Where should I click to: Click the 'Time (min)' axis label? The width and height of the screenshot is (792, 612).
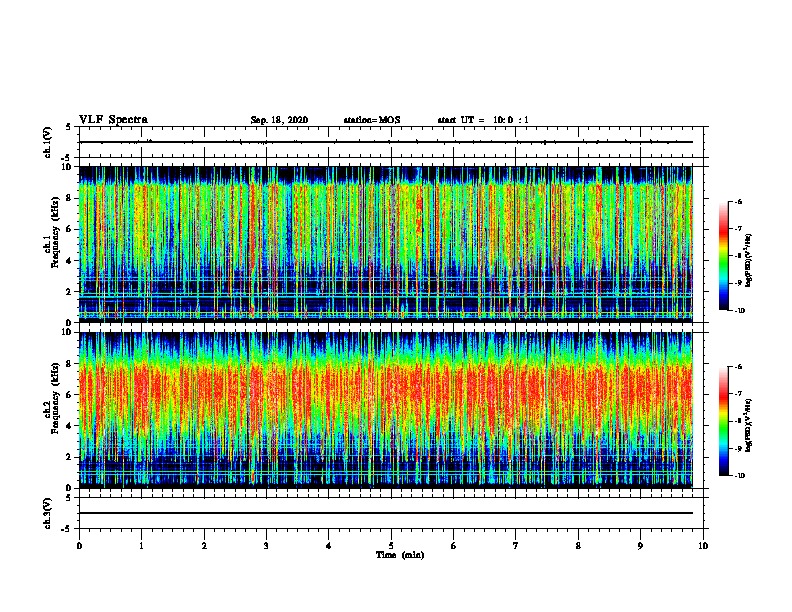[x=400, y=555]
